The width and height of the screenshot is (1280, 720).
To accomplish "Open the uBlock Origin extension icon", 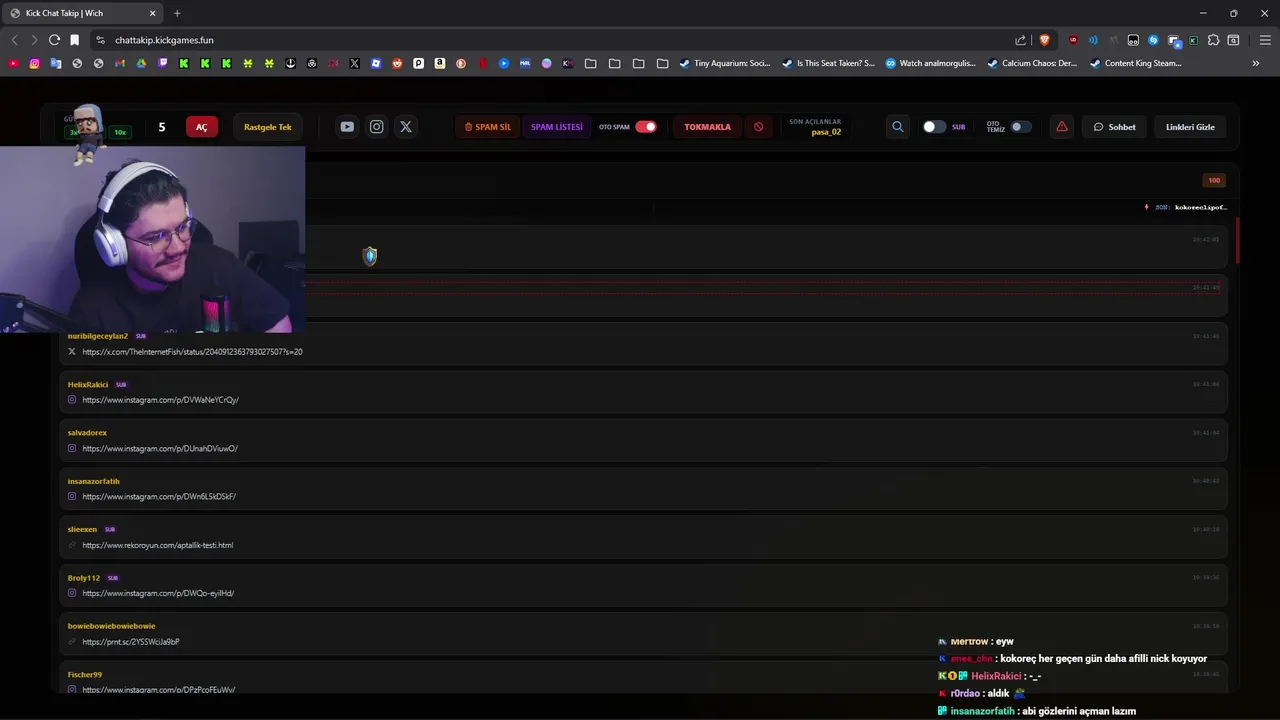I will [x=1073, y=40].
